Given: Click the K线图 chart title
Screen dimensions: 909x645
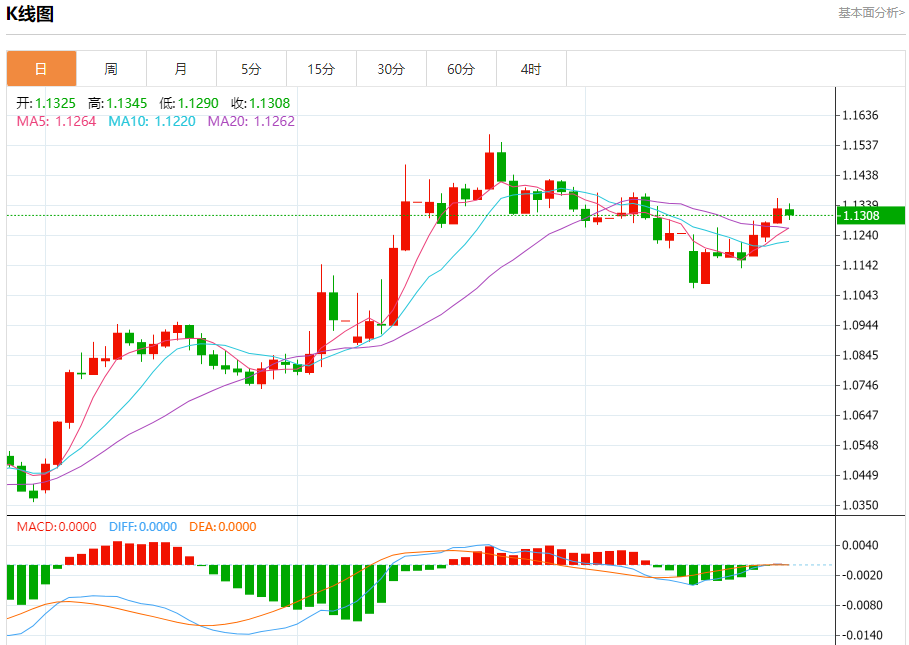Looking at the screenshot, I should pos(30,14).
